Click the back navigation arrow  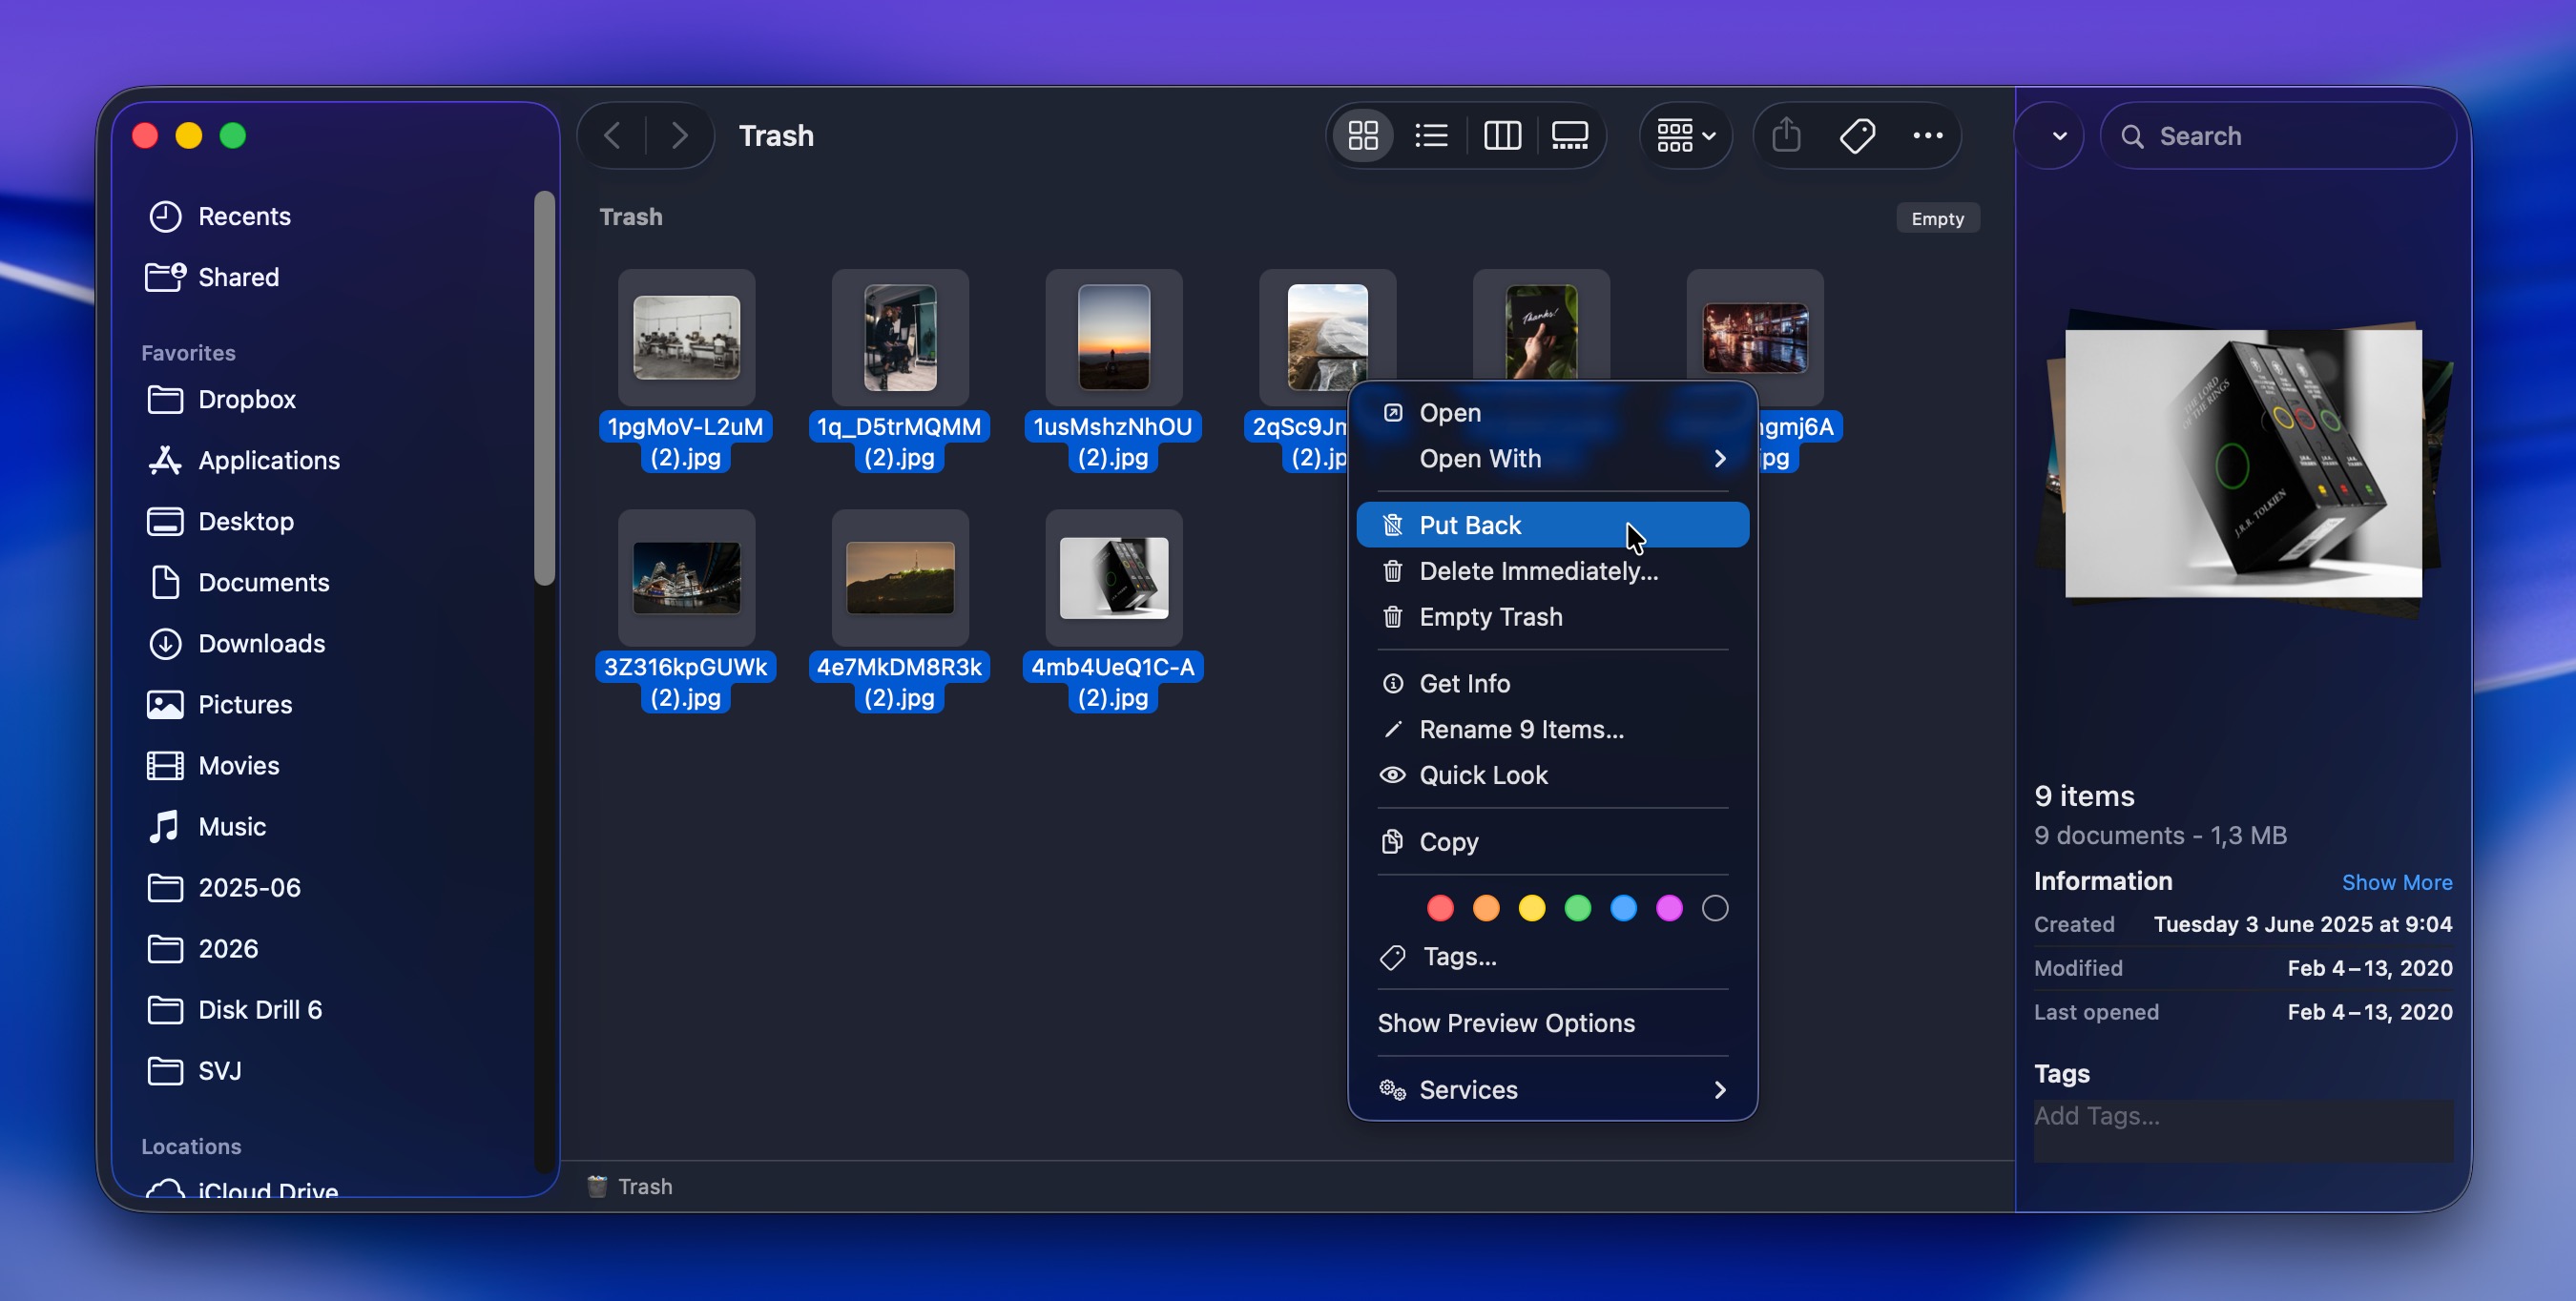(x=612, y=135)
